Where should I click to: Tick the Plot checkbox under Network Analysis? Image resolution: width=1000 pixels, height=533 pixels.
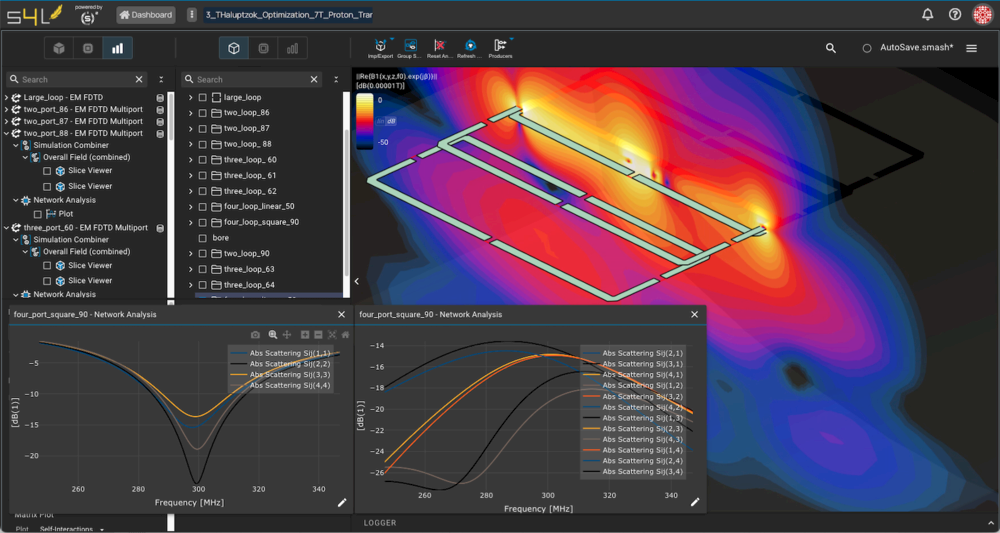pyautogui.click(x=38, y=214)
